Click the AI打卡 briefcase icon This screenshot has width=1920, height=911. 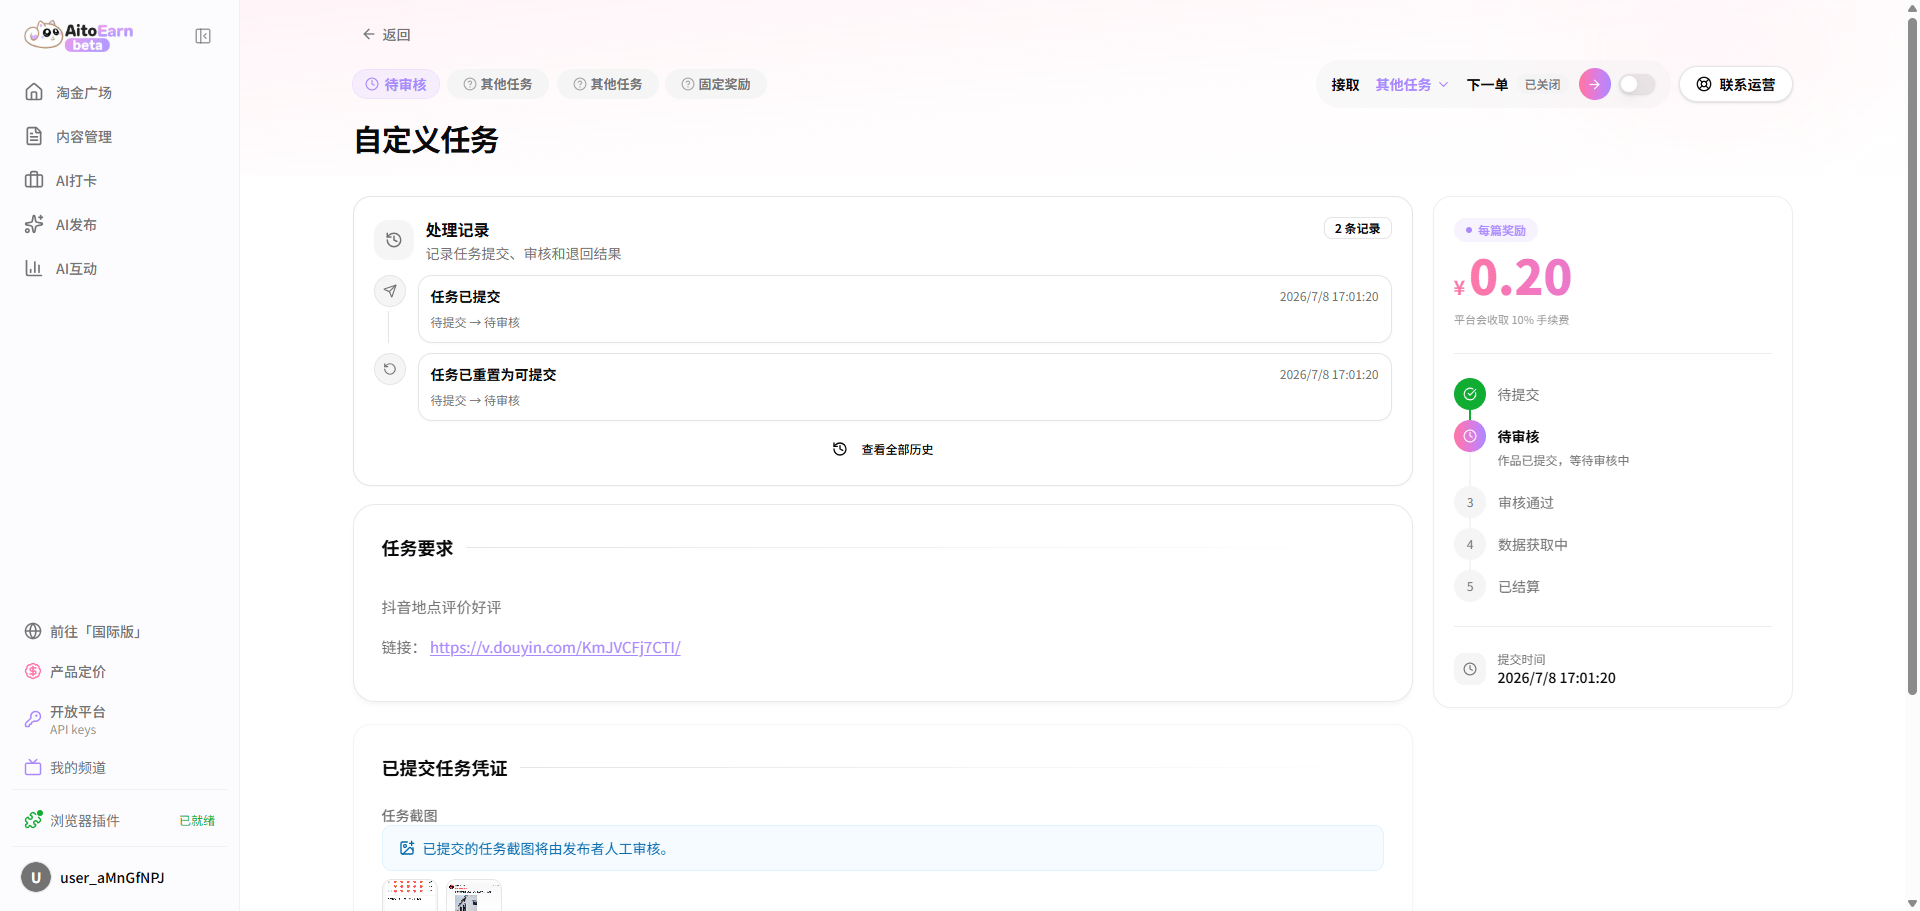coord(34,180)
